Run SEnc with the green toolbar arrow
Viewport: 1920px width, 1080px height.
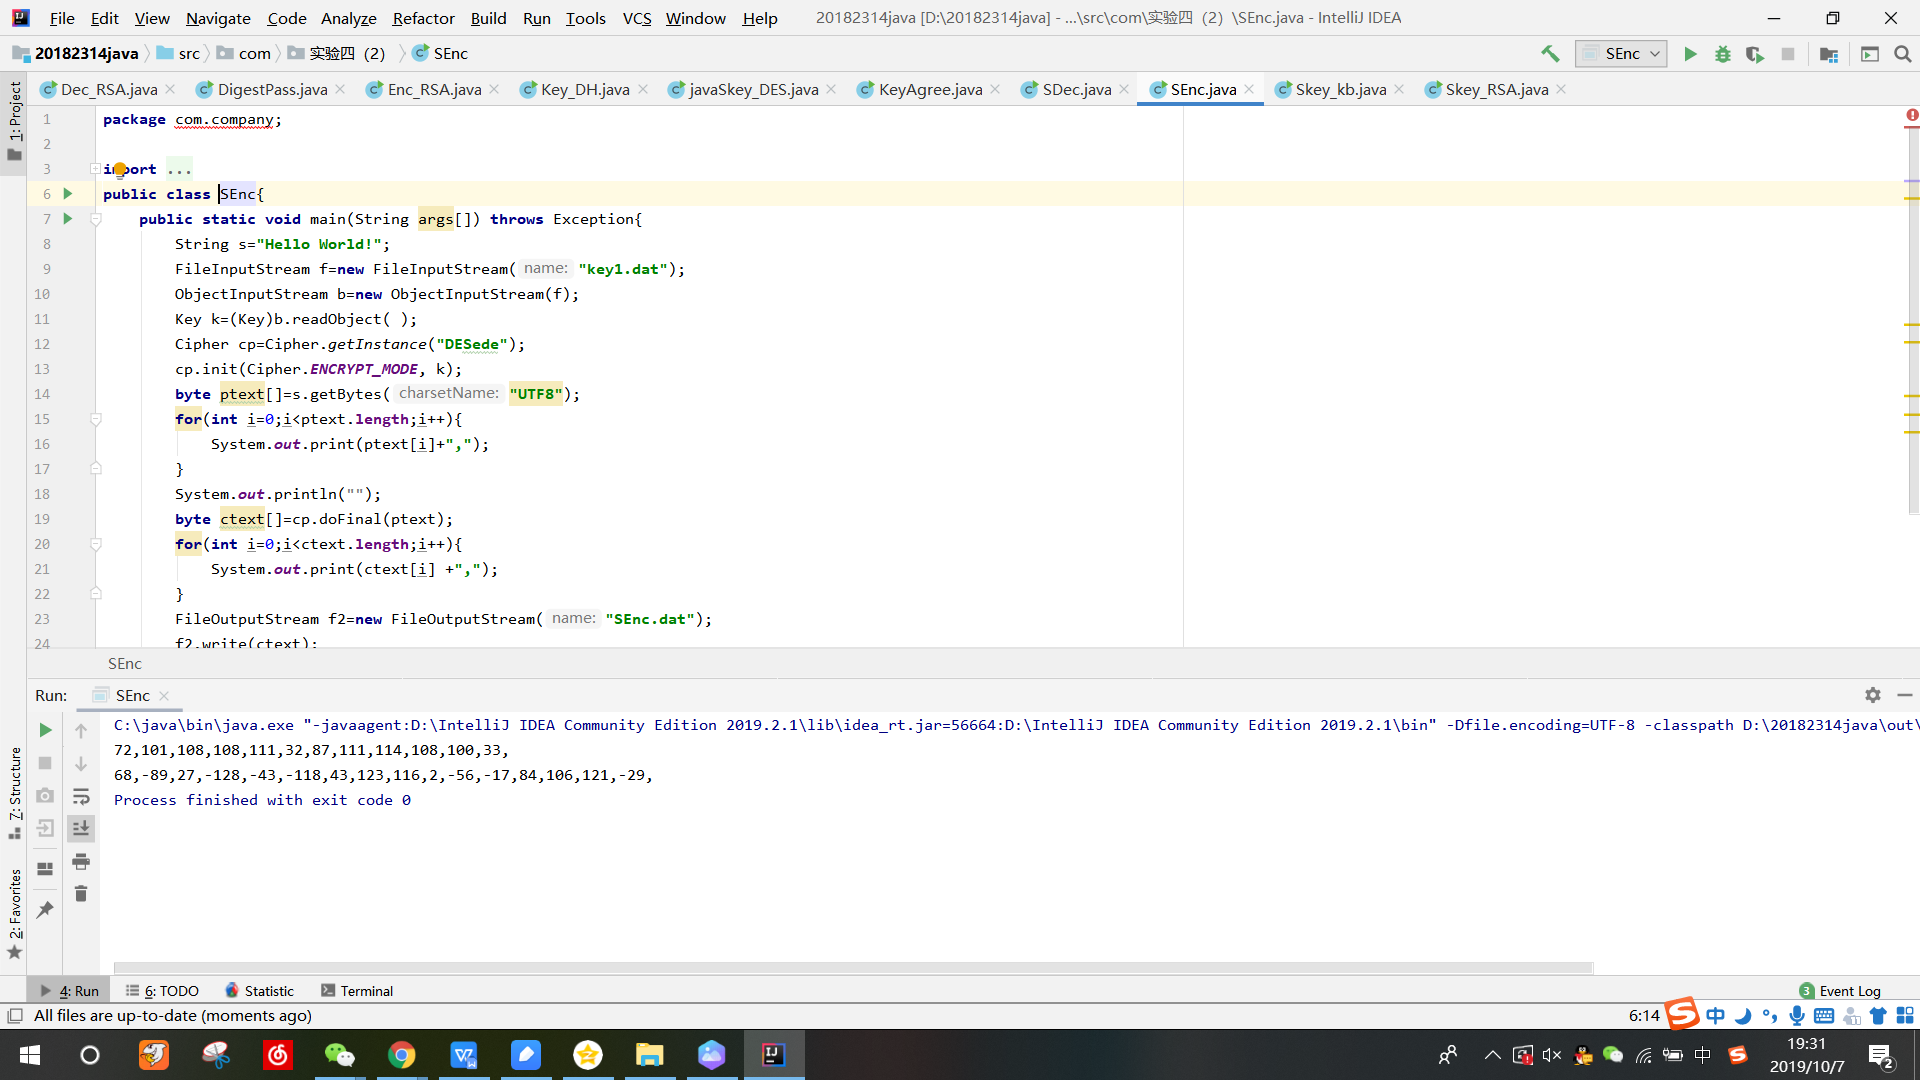(x=1690, y=54)
